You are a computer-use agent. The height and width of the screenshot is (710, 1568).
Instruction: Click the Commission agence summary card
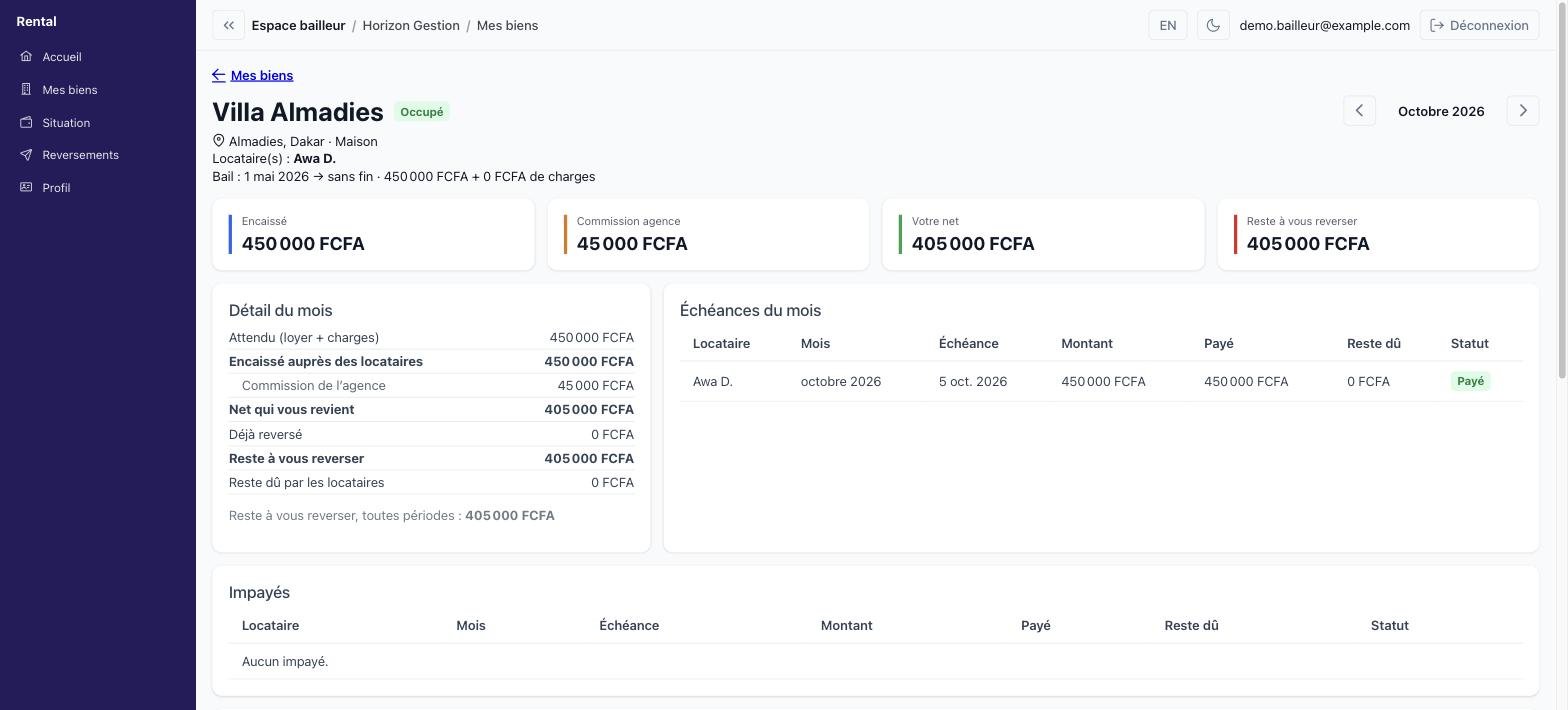pyautogui.click(x=708, y=234)
